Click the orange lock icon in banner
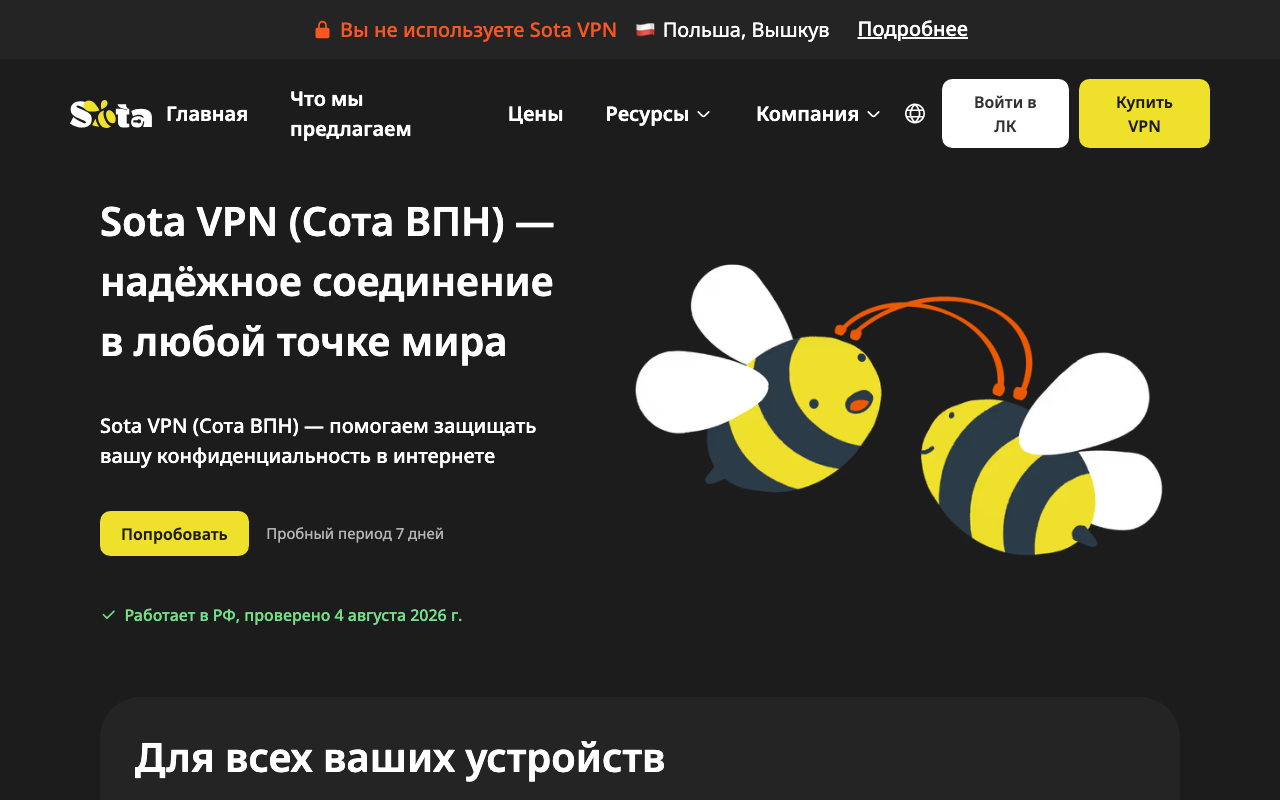The image size is (1280, 800). coord(322,30)
